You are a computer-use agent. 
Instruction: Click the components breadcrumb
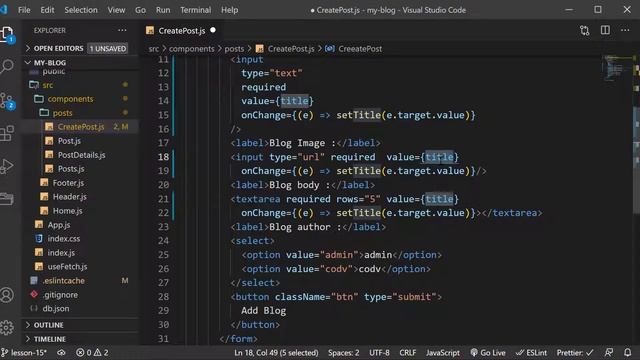click(191, 49)
